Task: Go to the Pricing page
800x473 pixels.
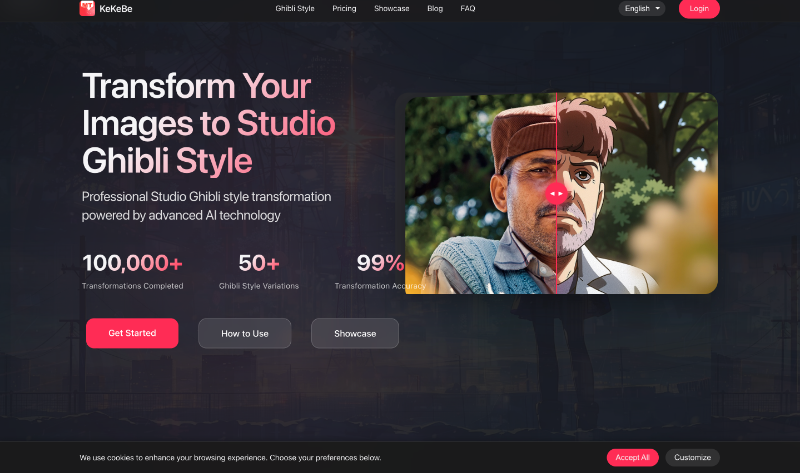Action: [344, 9]
